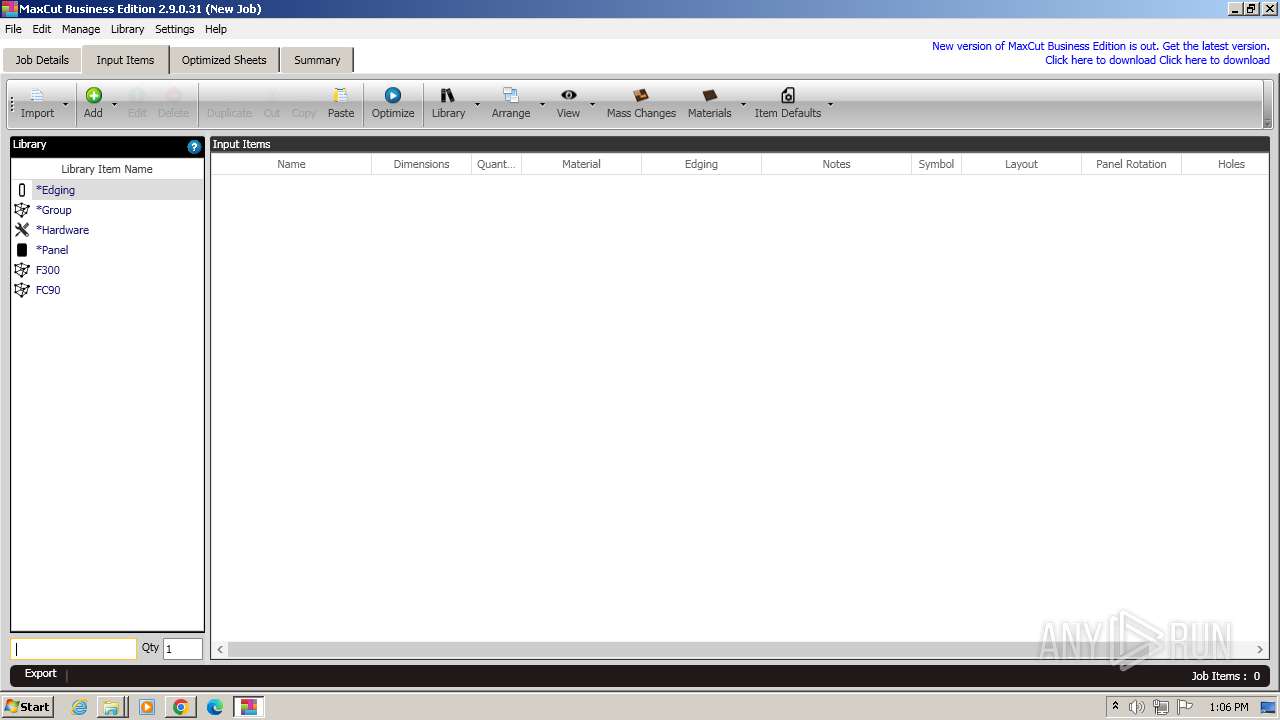The height and width of the screenshot is (720, 1280).
Task: Sort by Name column header
Action: tap(291, 164)
